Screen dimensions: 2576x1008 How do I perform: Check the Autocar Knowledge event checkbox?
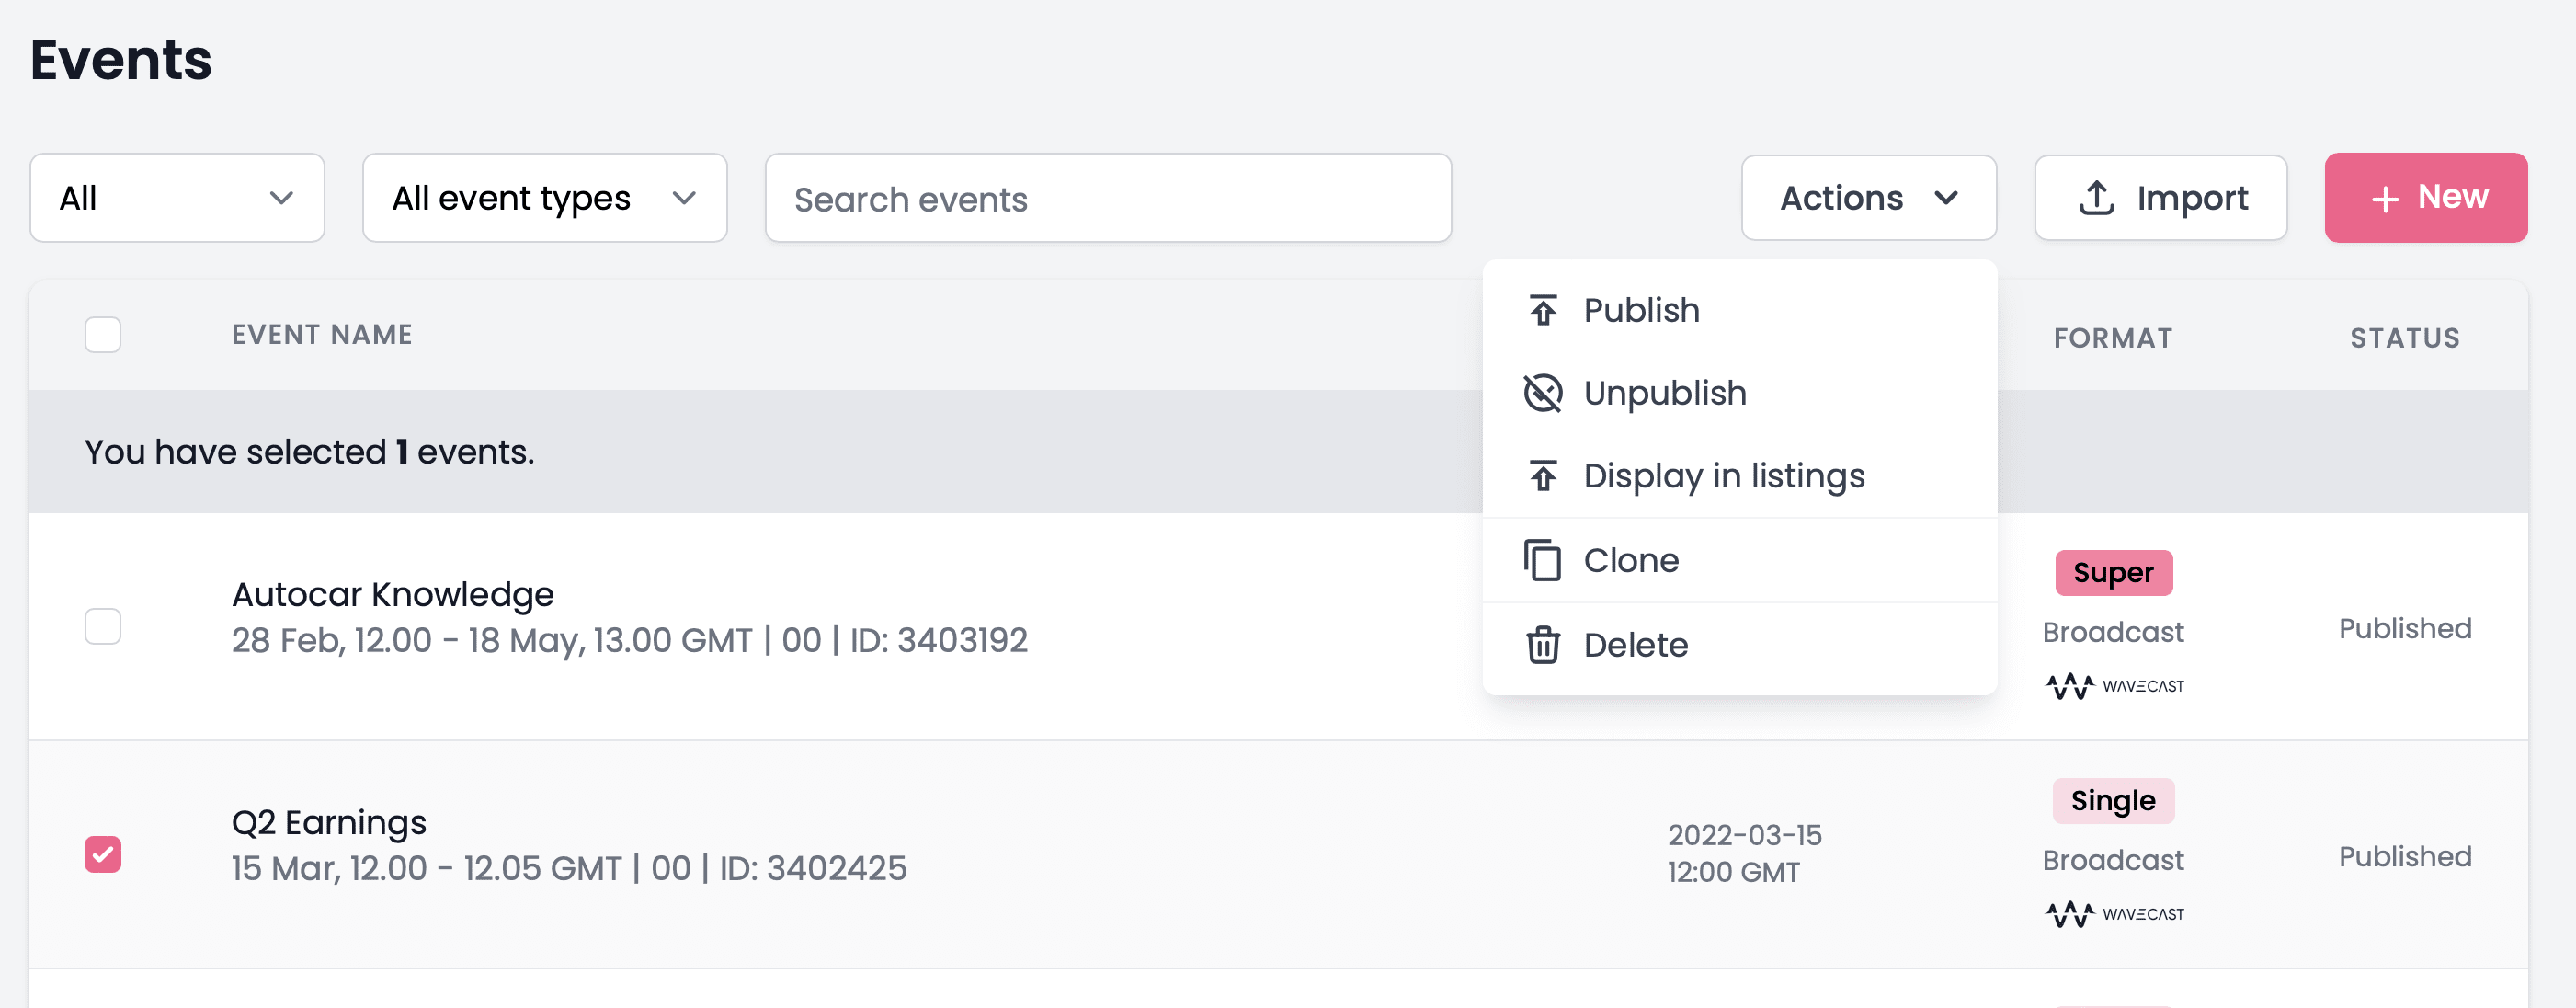coord(103,627)
